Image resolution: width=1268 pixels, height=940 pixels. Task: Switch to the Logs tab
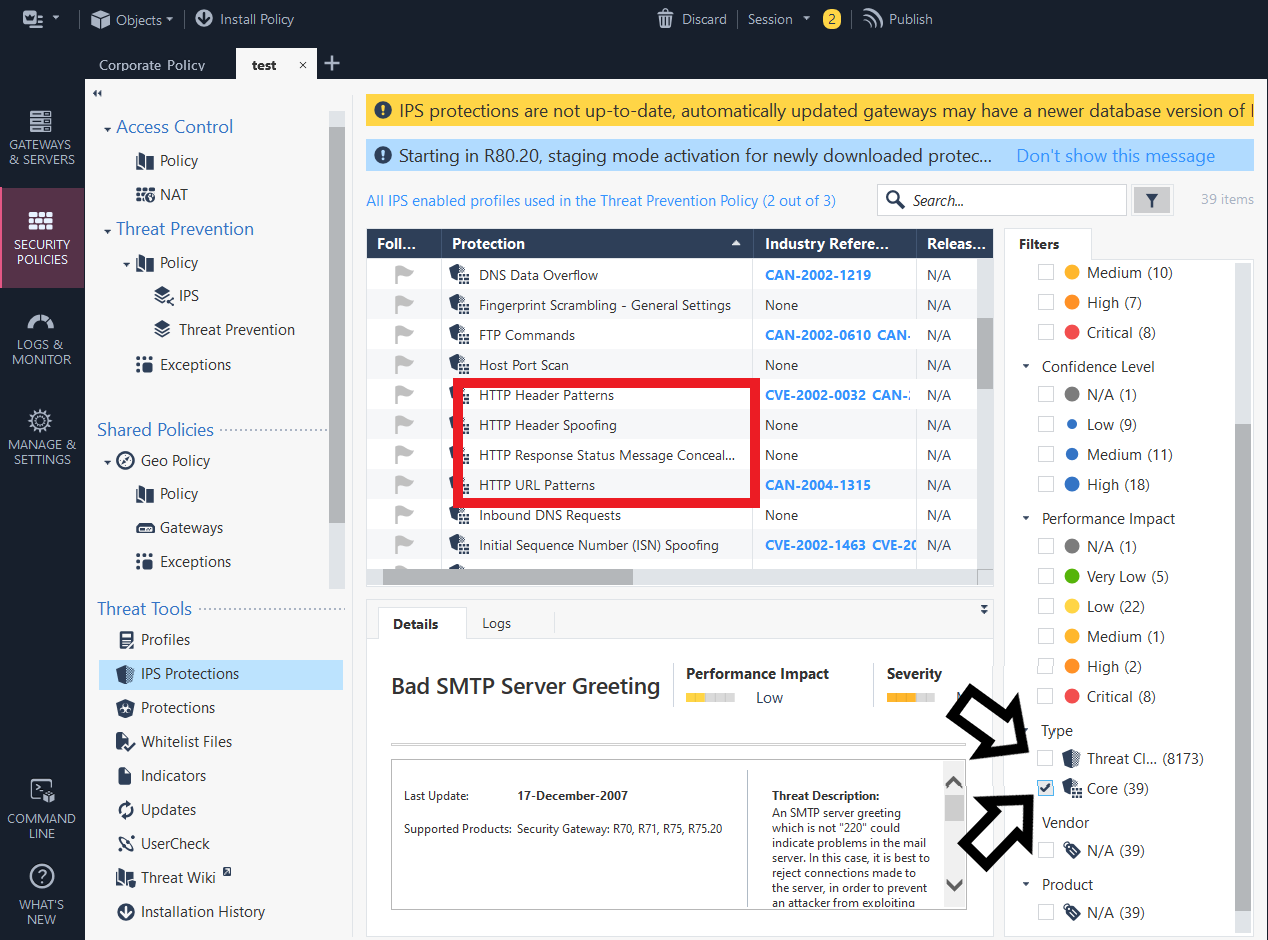pos(496,622)
